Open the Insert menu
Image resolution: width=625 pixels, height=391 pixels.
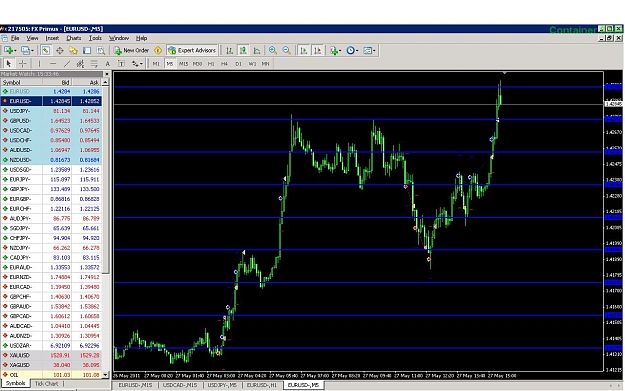(52, 38)
